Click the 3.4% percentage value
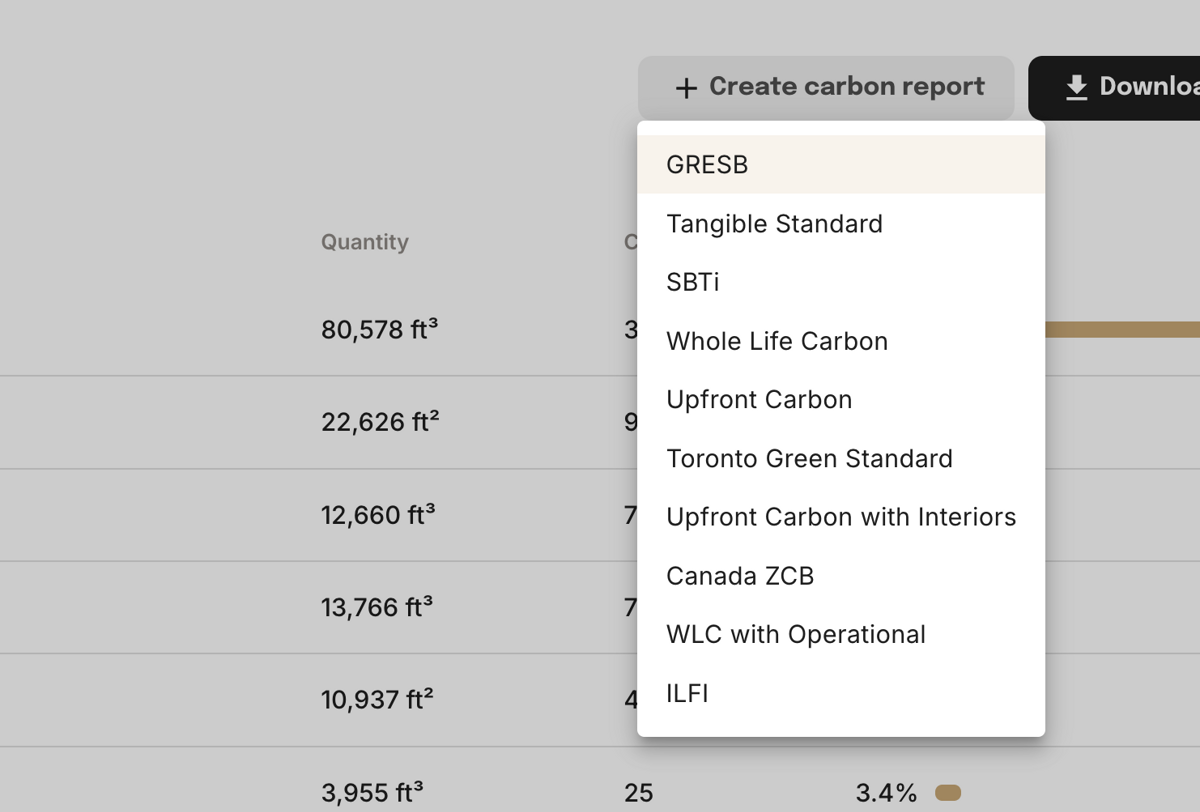This screenshot has height=812, width=1200. coord(886,794)
